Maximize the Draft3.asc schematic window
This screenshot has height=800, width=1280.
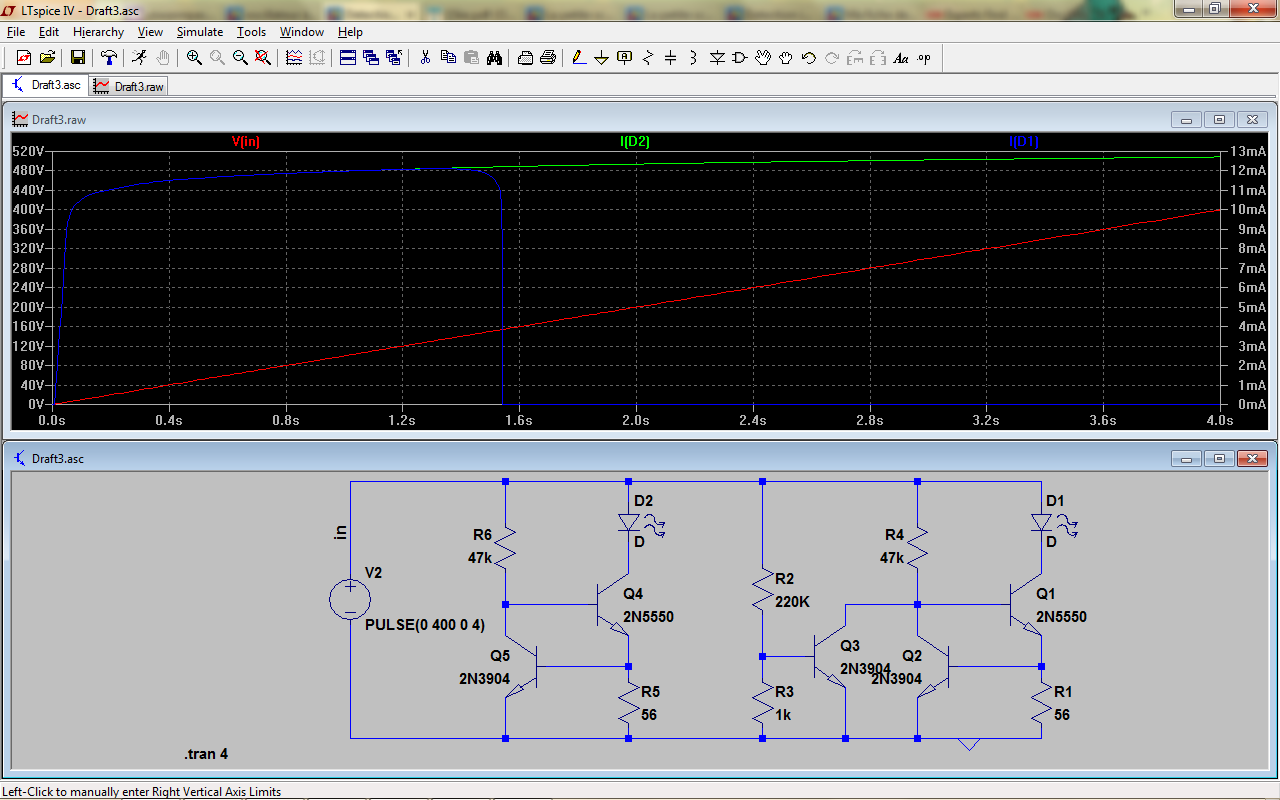tap(1219, 459)
